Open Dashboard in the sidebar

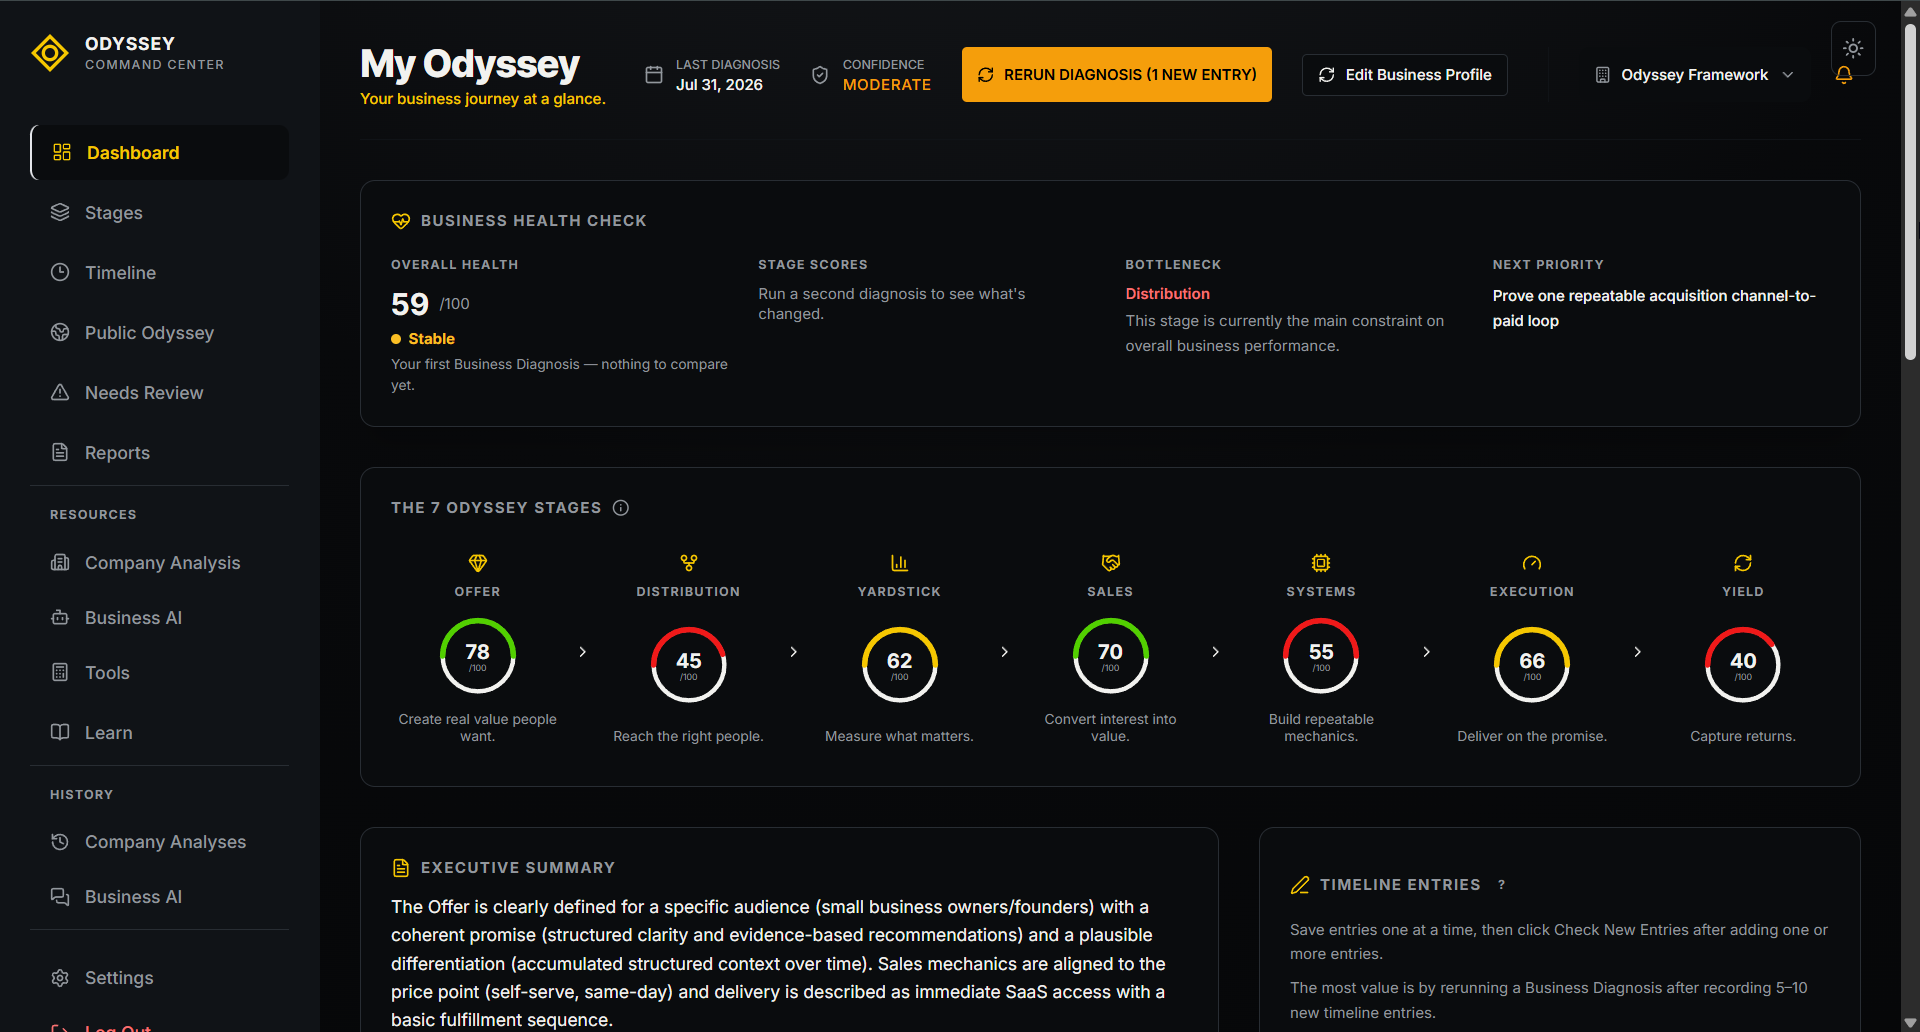tap(160, 152)
